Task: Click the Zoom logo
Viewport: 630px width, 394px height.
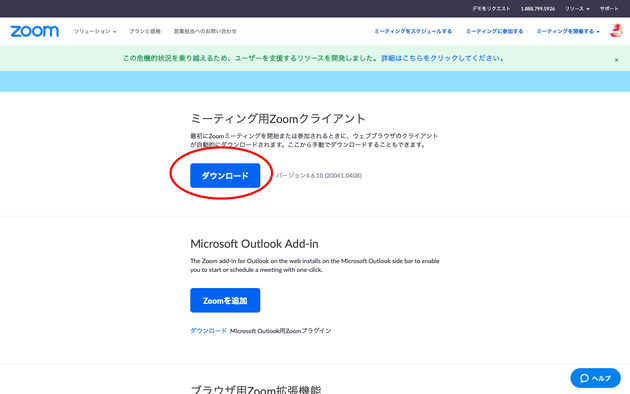Action: pos(35,31)
